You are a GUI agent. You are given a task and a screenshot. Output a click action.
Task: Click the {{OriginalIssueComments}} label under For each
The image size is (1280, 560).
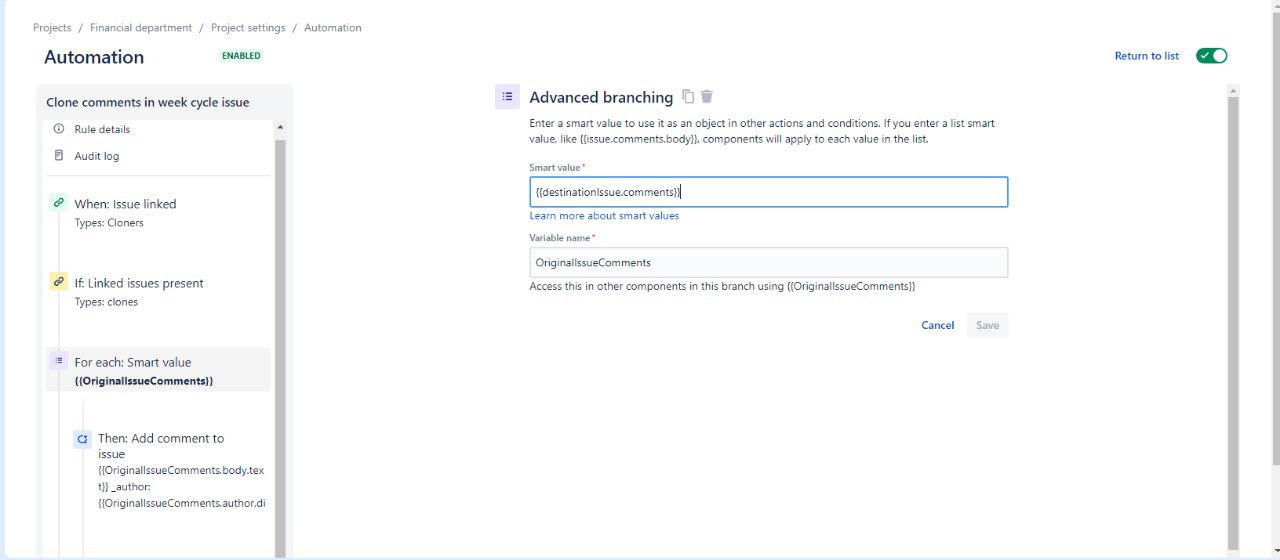point(144,381)
